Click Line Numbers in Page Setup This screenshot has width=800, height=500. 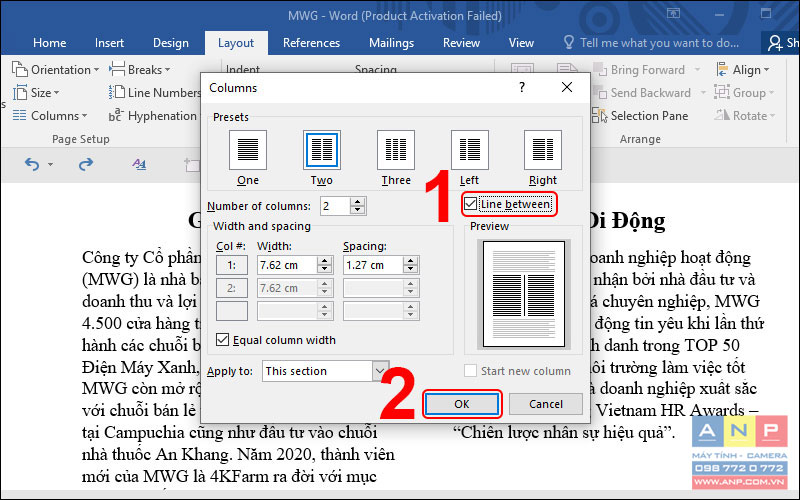coord(155,93)
